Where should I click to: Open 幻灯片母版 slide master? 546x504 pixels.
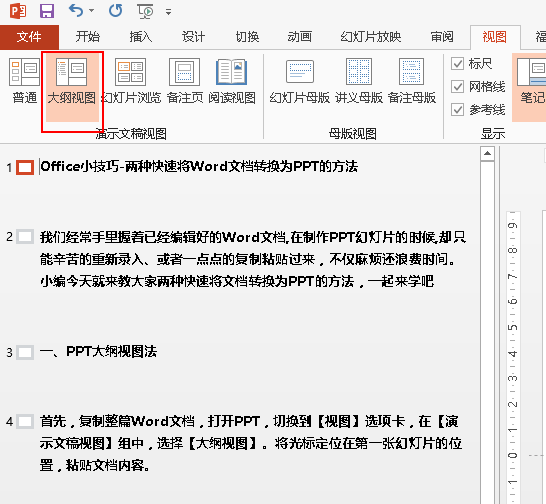pyautogui.click(x=300, y=81)
